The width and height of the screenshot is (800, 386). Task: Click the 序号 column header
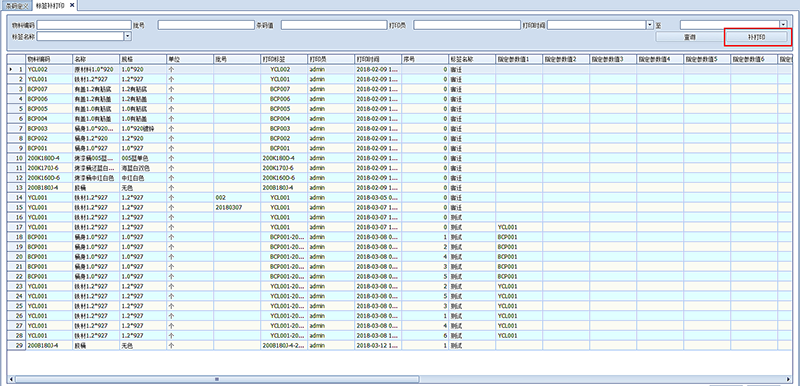[425, 59]
